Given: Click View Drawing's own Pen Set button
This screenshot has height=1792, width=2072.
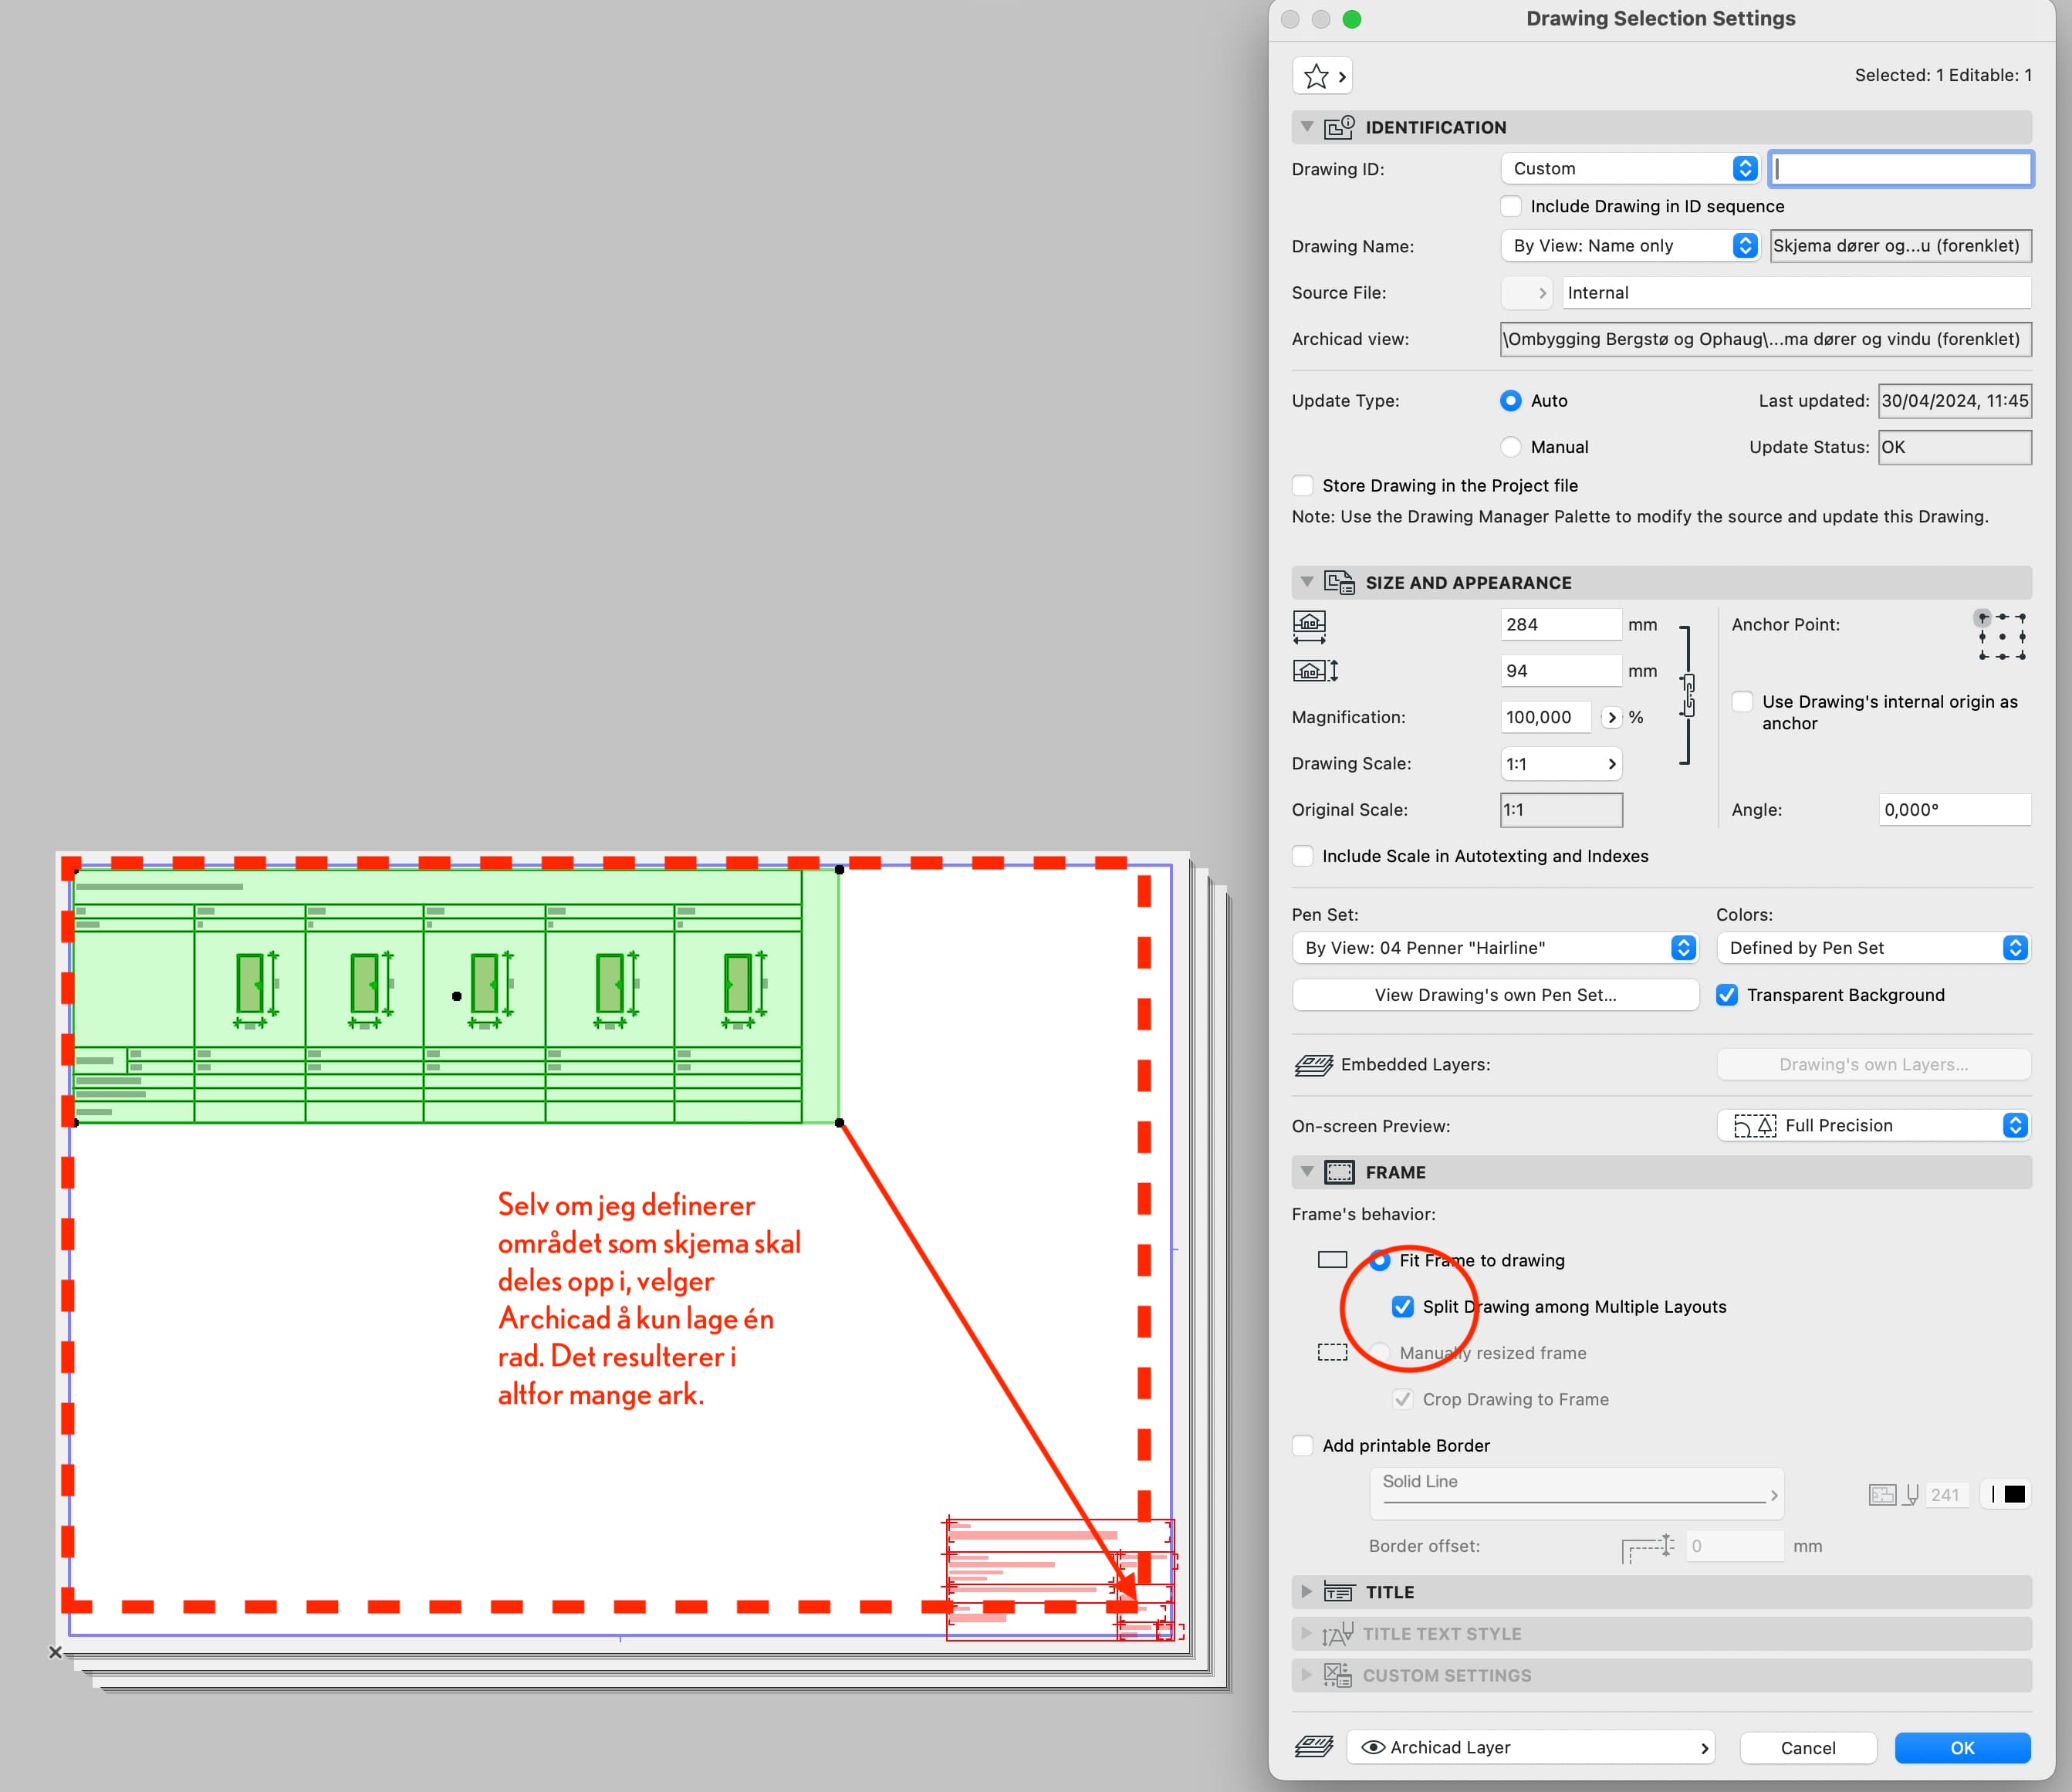Looking at the screenshot, I should point(1494,995).
